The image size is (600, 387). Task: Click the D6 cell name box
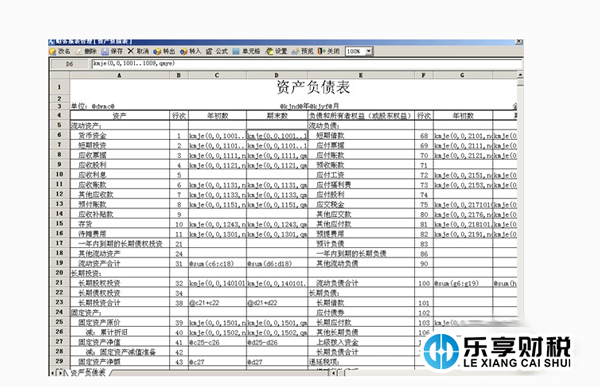70,64
